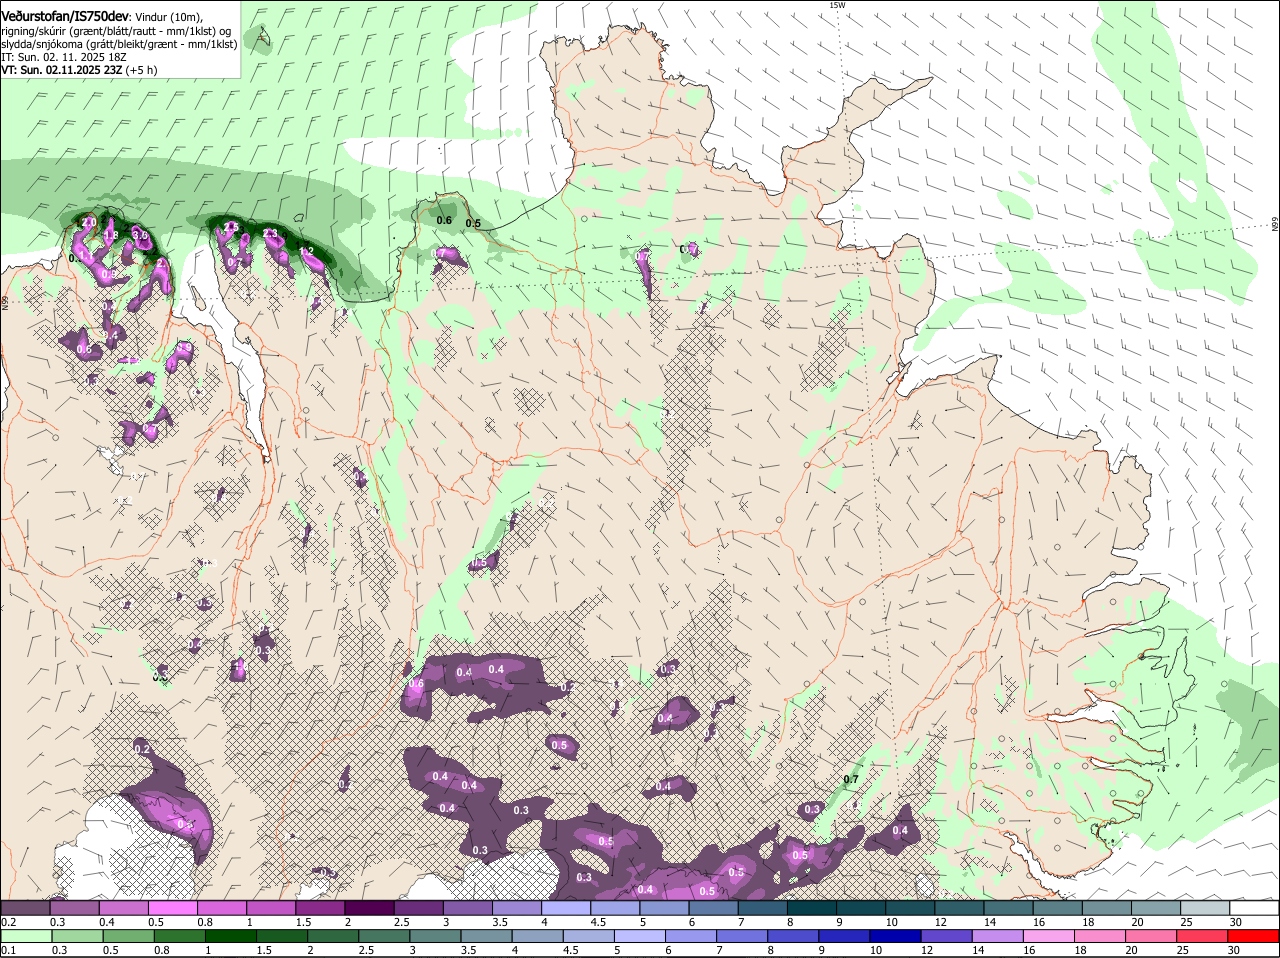The height and width of the screenshot is (958, 1280).
Task: Click the 1.5 purple swatch in upper legend row
Action: (320, 907)
